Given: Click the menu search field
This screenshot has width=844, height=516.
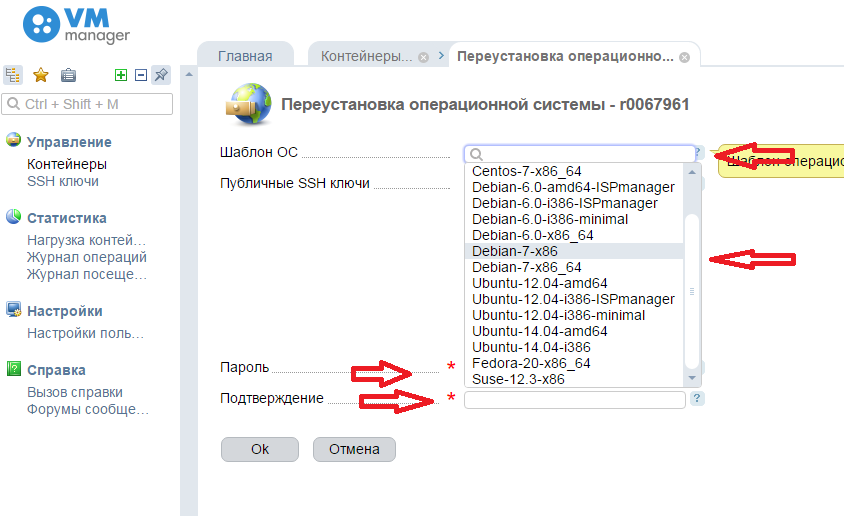Looking at the screenshot, I should coord(87,104).
